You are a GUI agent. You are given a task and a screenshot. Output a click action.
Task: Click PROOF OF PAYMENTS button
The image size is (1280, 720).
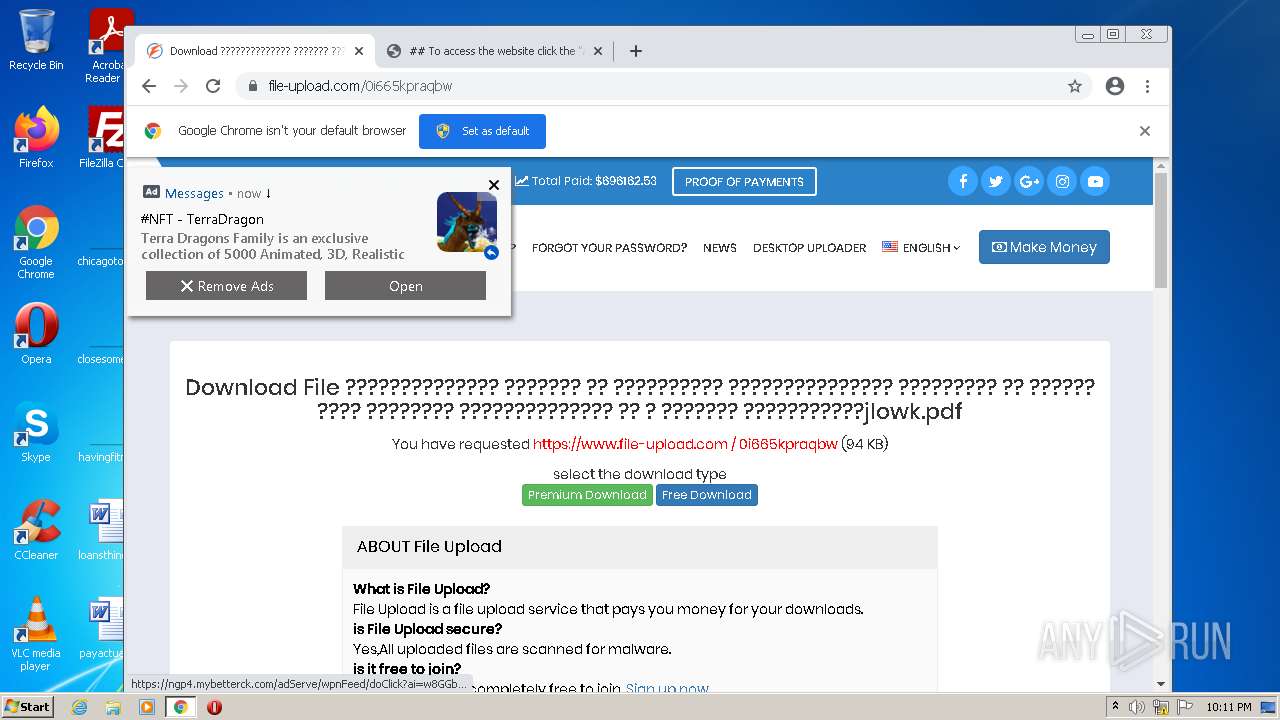(744, 182)
